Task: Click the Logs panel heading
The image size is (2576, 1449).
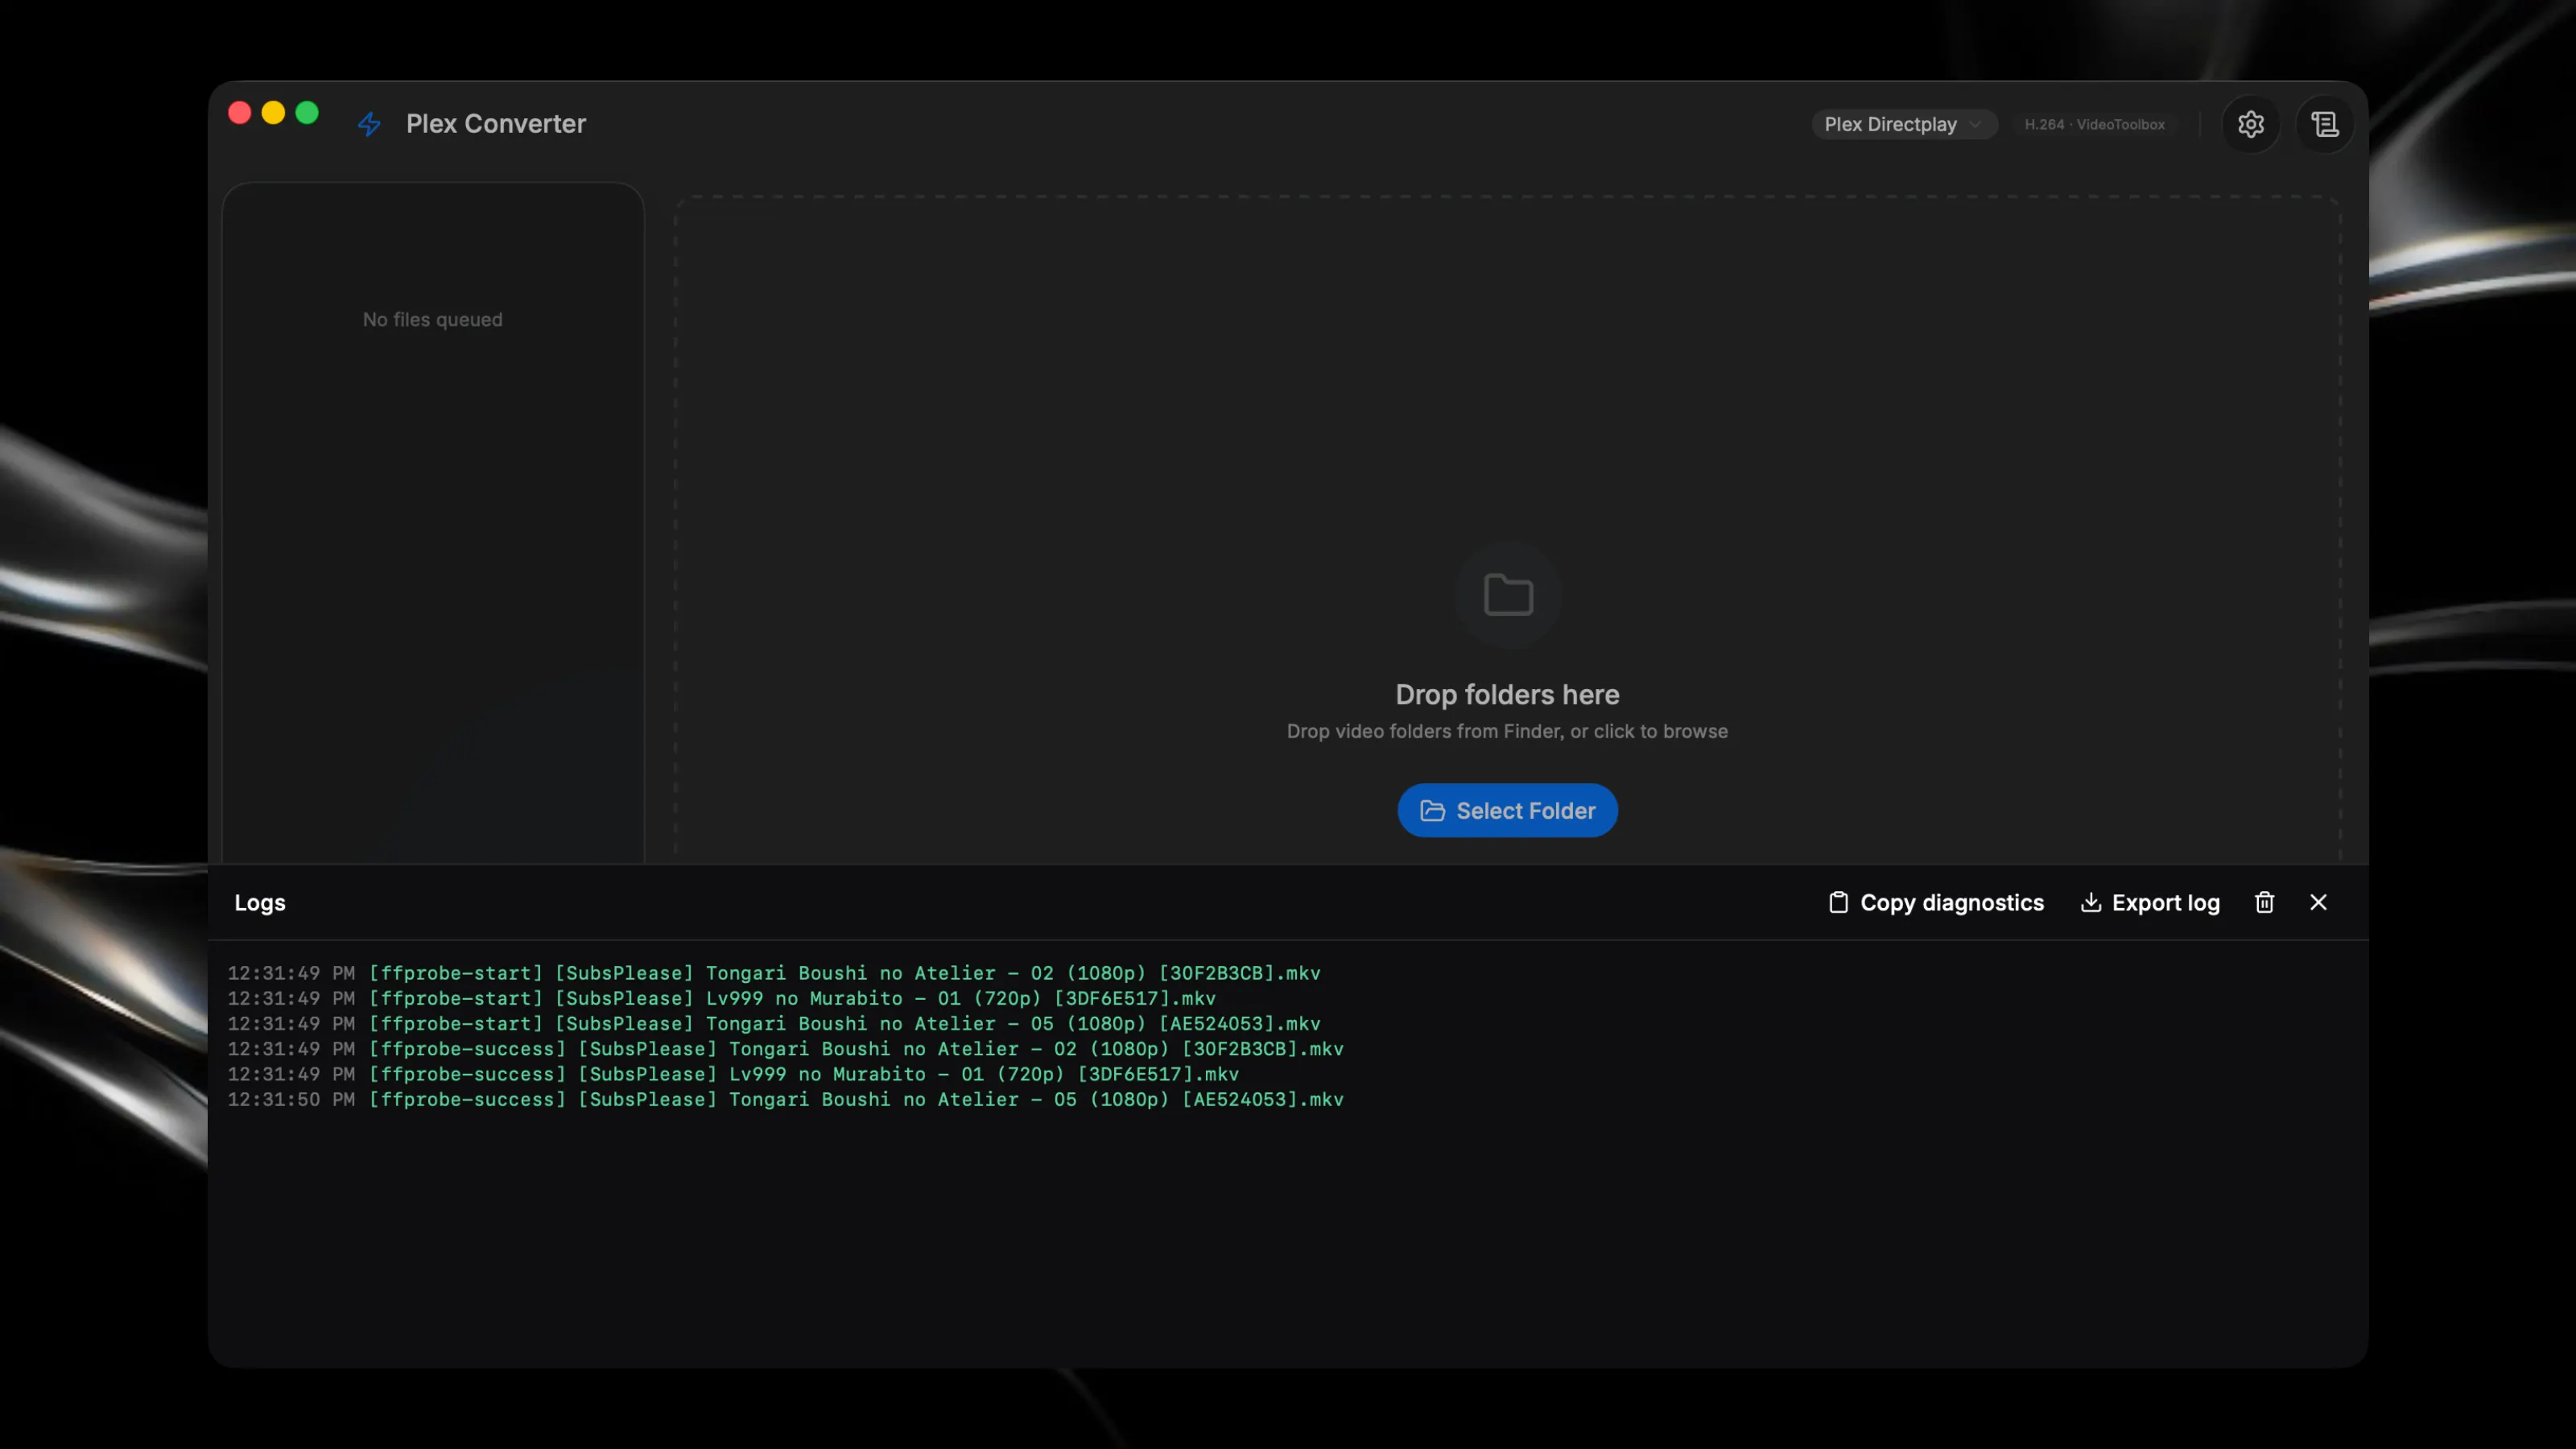Action: pos(260,902)
